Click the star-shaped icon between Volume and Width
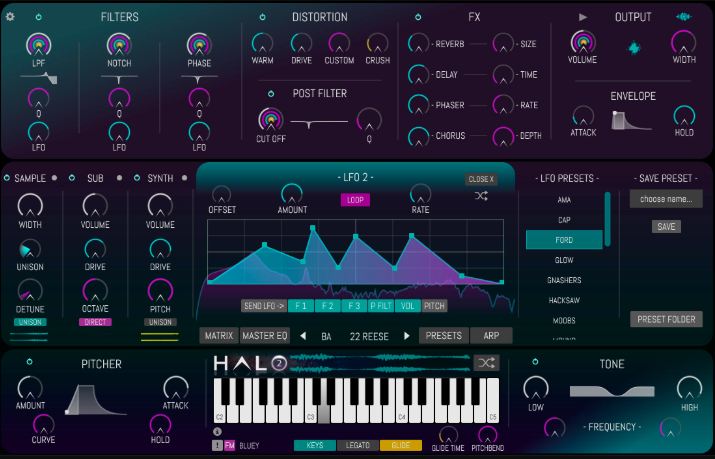 point(634,48)
